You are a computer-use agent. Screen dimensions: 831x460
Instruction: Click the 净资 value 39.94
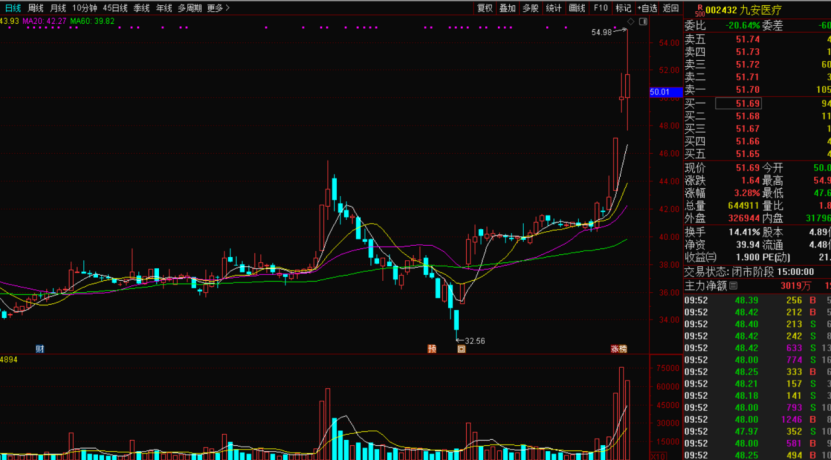[748, 245]
